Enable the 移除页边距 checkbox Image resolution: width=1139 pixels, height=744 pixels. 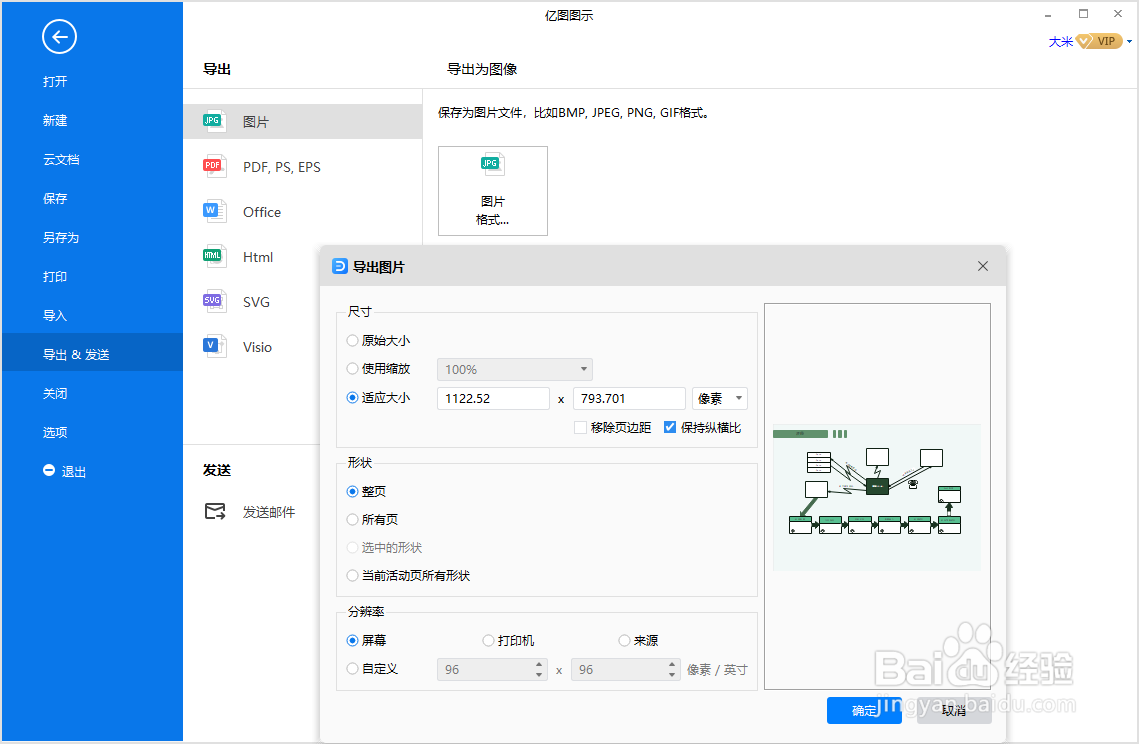[579, 427]
